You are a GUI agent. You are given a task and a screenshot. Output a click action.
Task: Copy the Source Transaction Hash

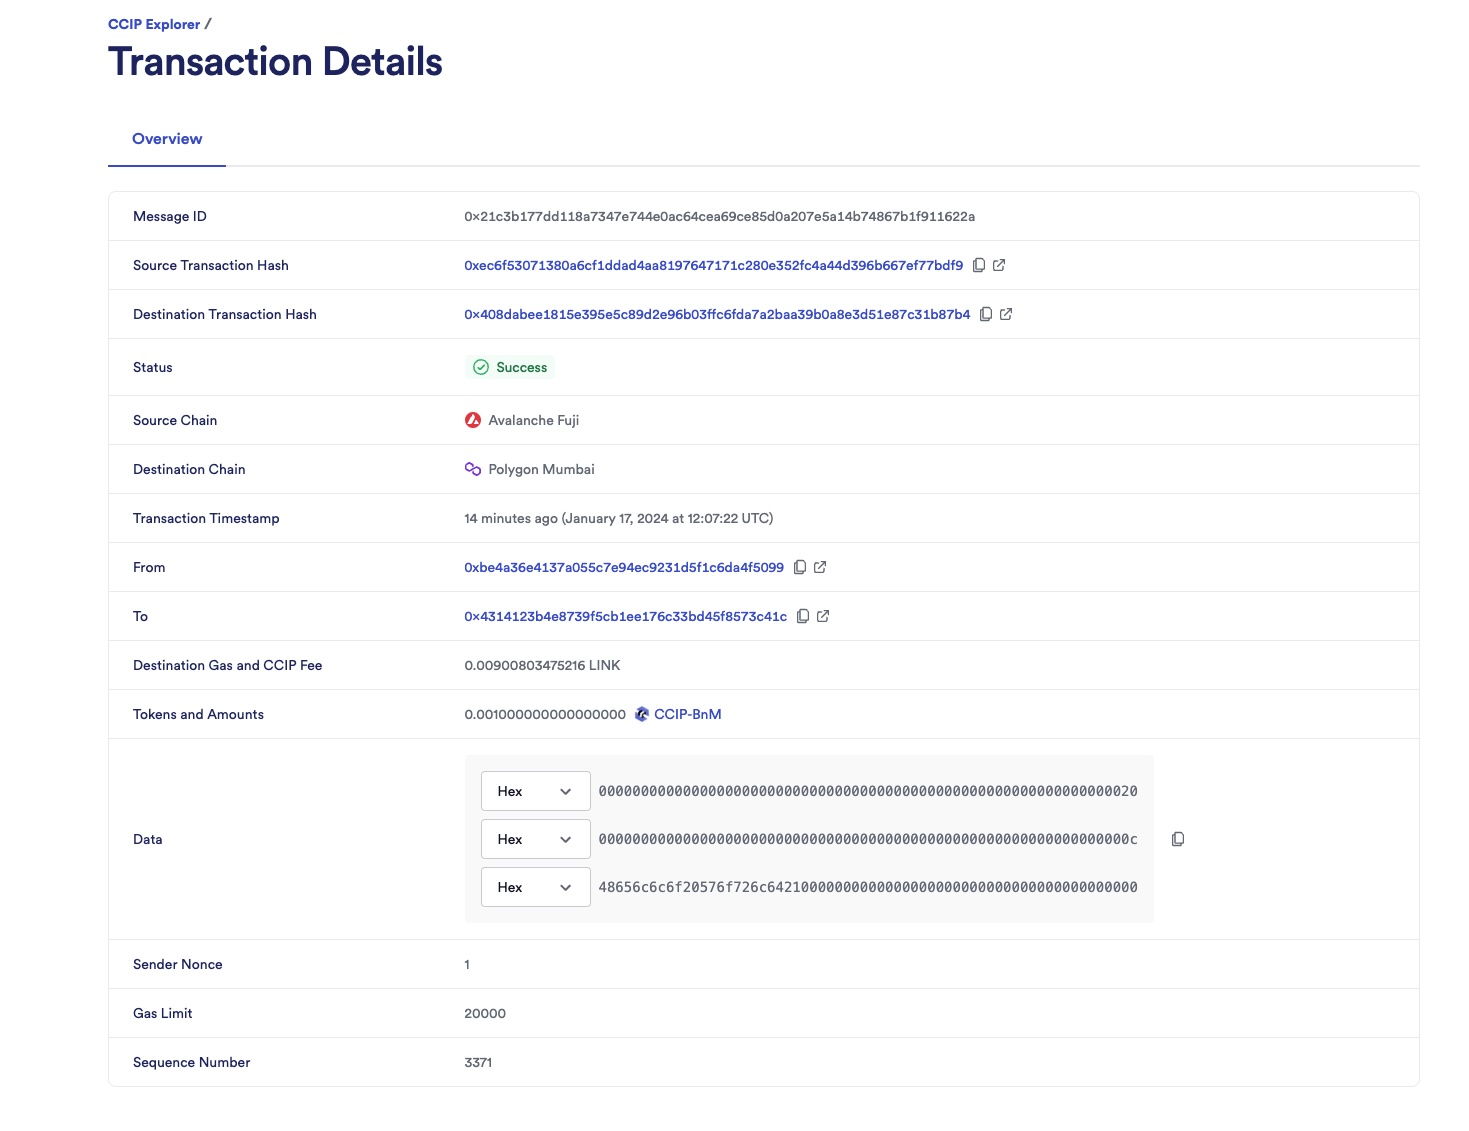pos(979,265)
